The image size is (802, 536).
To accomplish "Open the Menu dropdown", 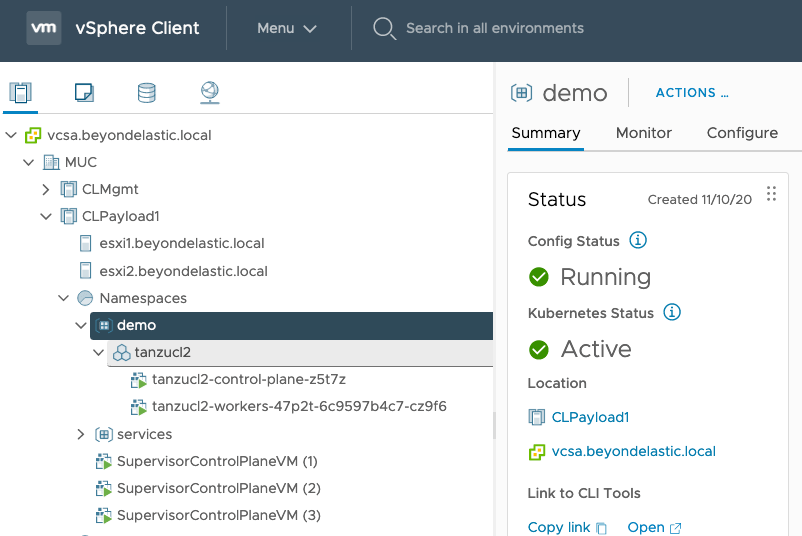I will [x=286, y=28].
